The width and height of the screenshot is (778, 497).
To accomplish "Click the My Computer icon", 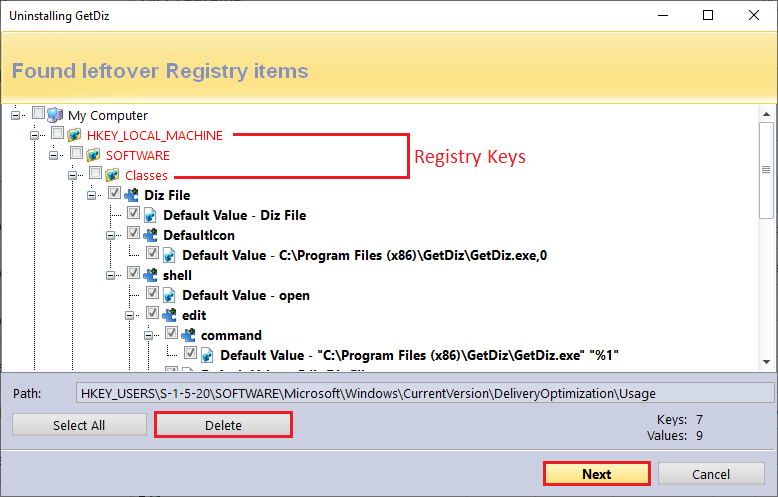I will (x=55, y=115).
